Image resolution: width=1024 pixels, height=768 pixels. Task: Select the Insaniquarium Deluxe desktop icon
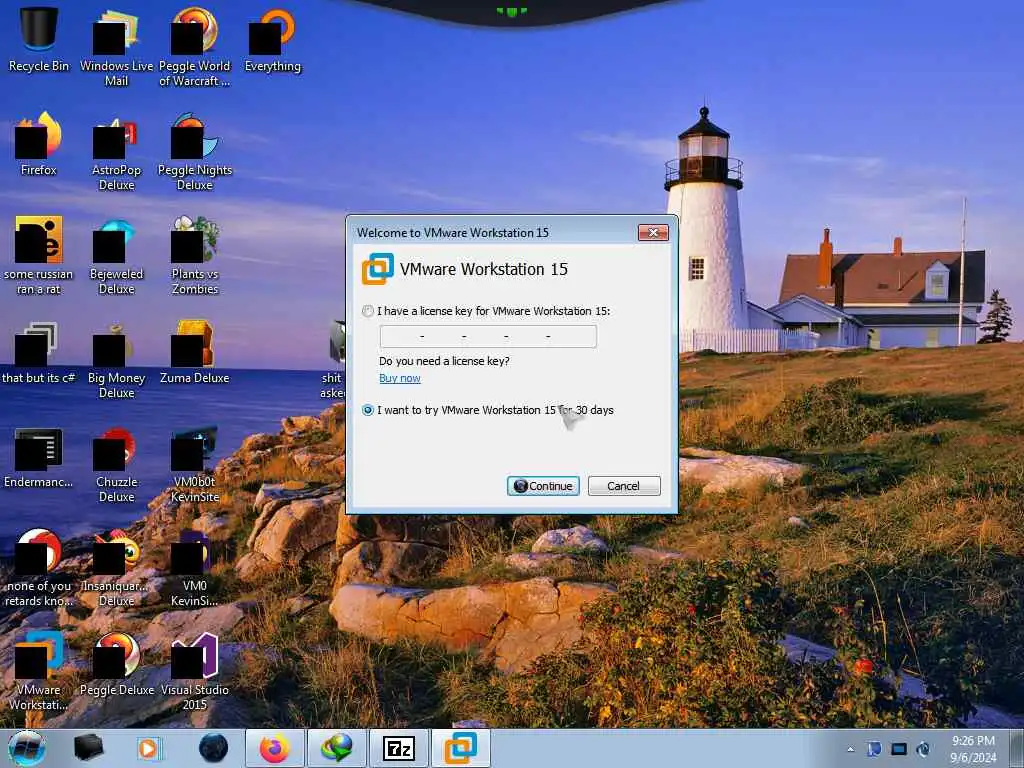pos(116,568)
